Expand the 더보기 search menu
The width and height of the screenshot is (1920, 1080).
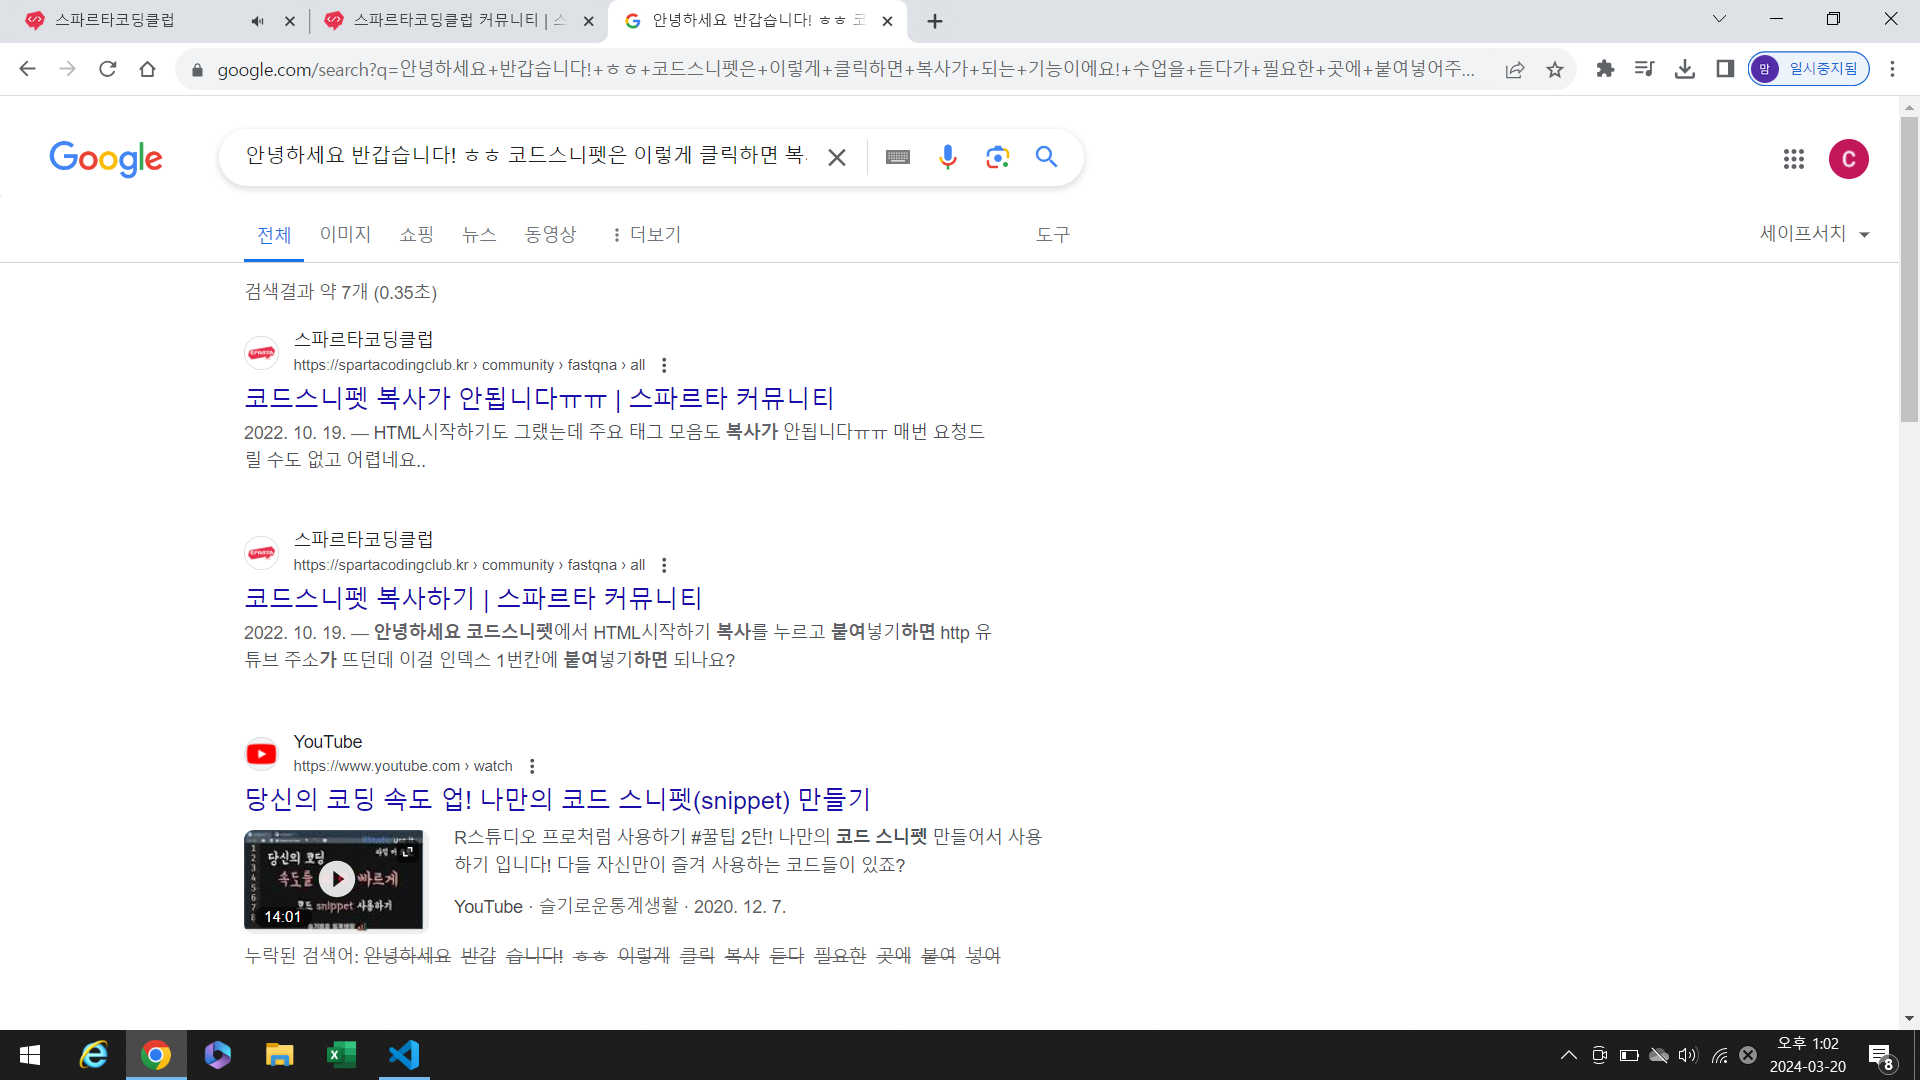pos(646,234)
